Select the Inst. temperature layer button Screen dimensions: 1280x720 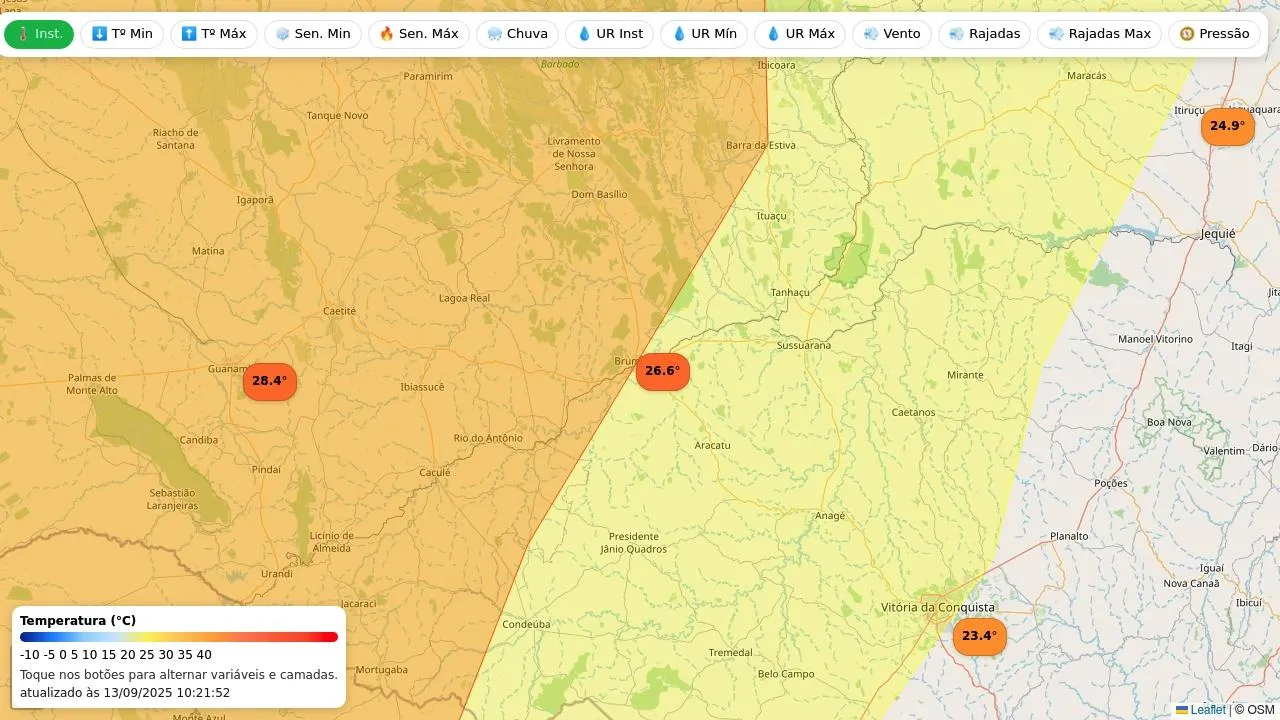point(39,34)
